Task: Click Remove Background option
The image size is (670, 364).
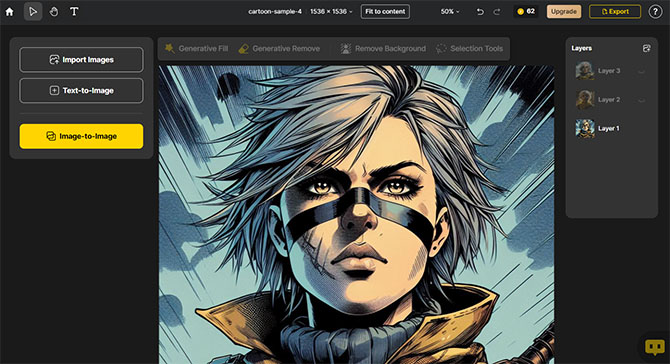Action: coord(383,49)
